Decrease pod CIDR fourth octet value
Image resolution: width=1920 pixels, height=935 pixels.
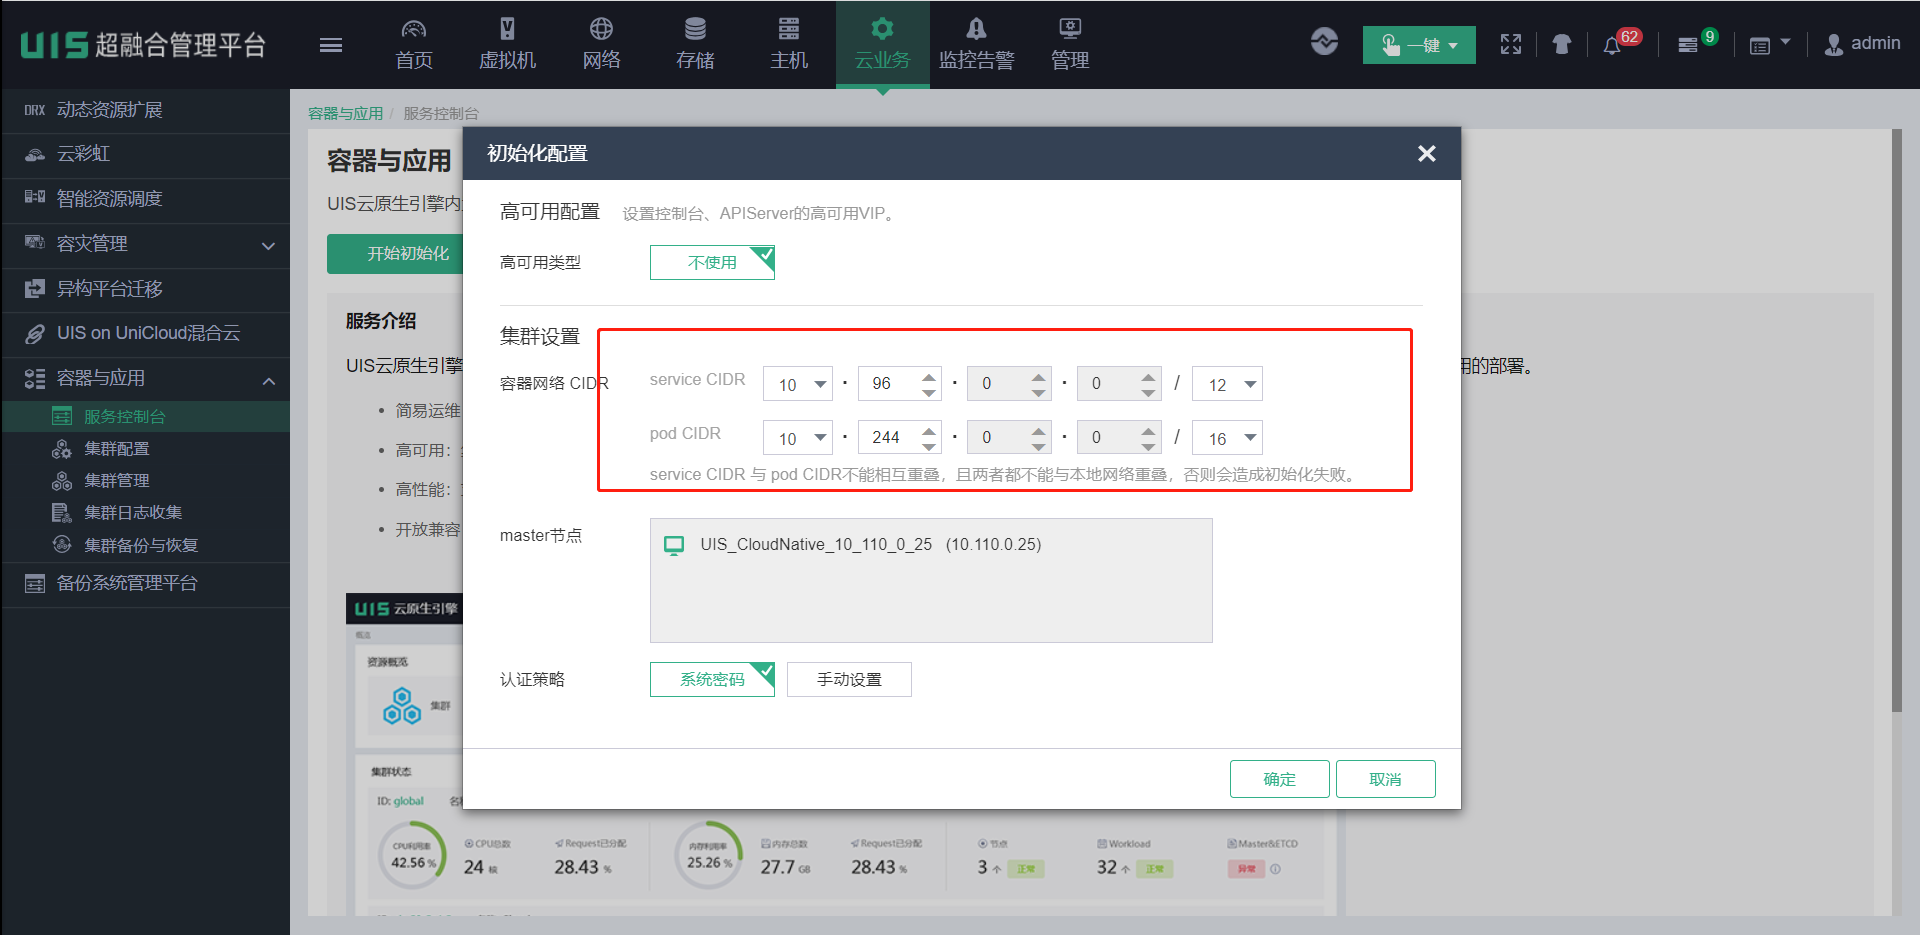(x=1149, y=446)
